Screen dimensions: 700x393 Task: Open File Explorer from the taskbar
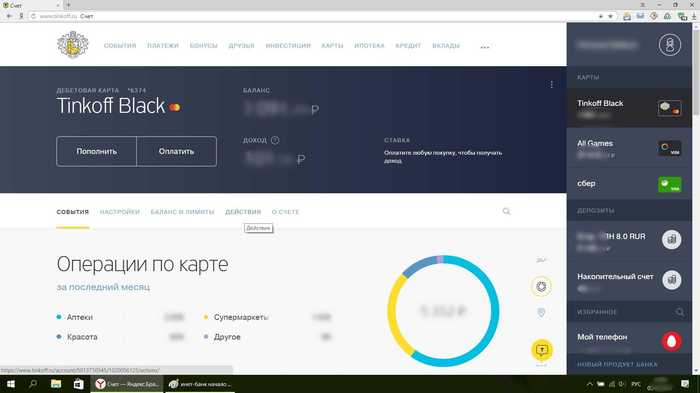pos(56,384)
